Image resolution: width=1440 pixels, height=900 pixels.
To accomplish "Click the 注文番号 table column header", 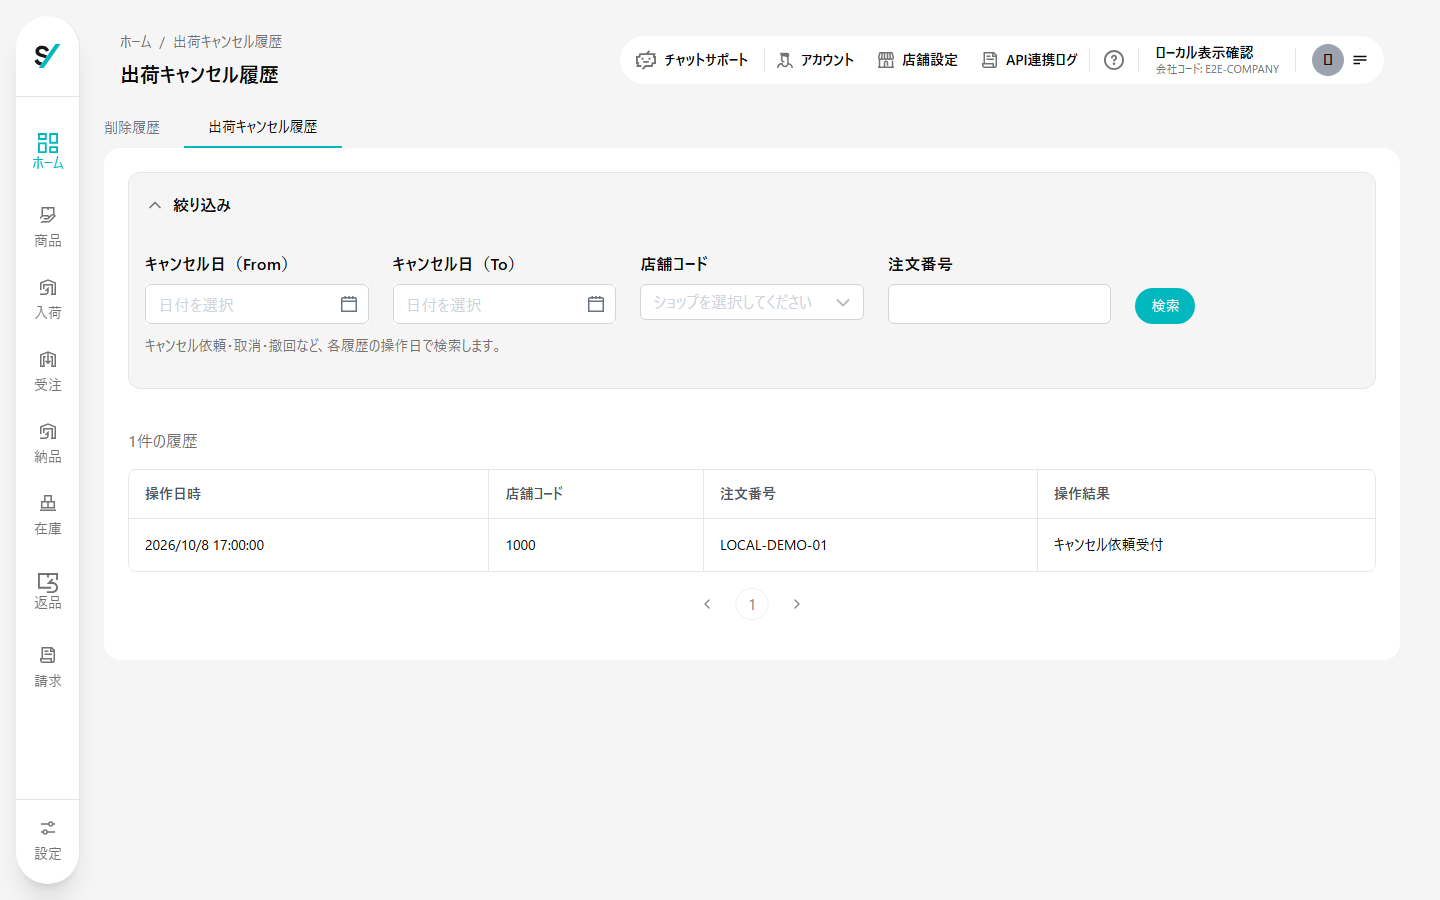I will pos(870,494).
